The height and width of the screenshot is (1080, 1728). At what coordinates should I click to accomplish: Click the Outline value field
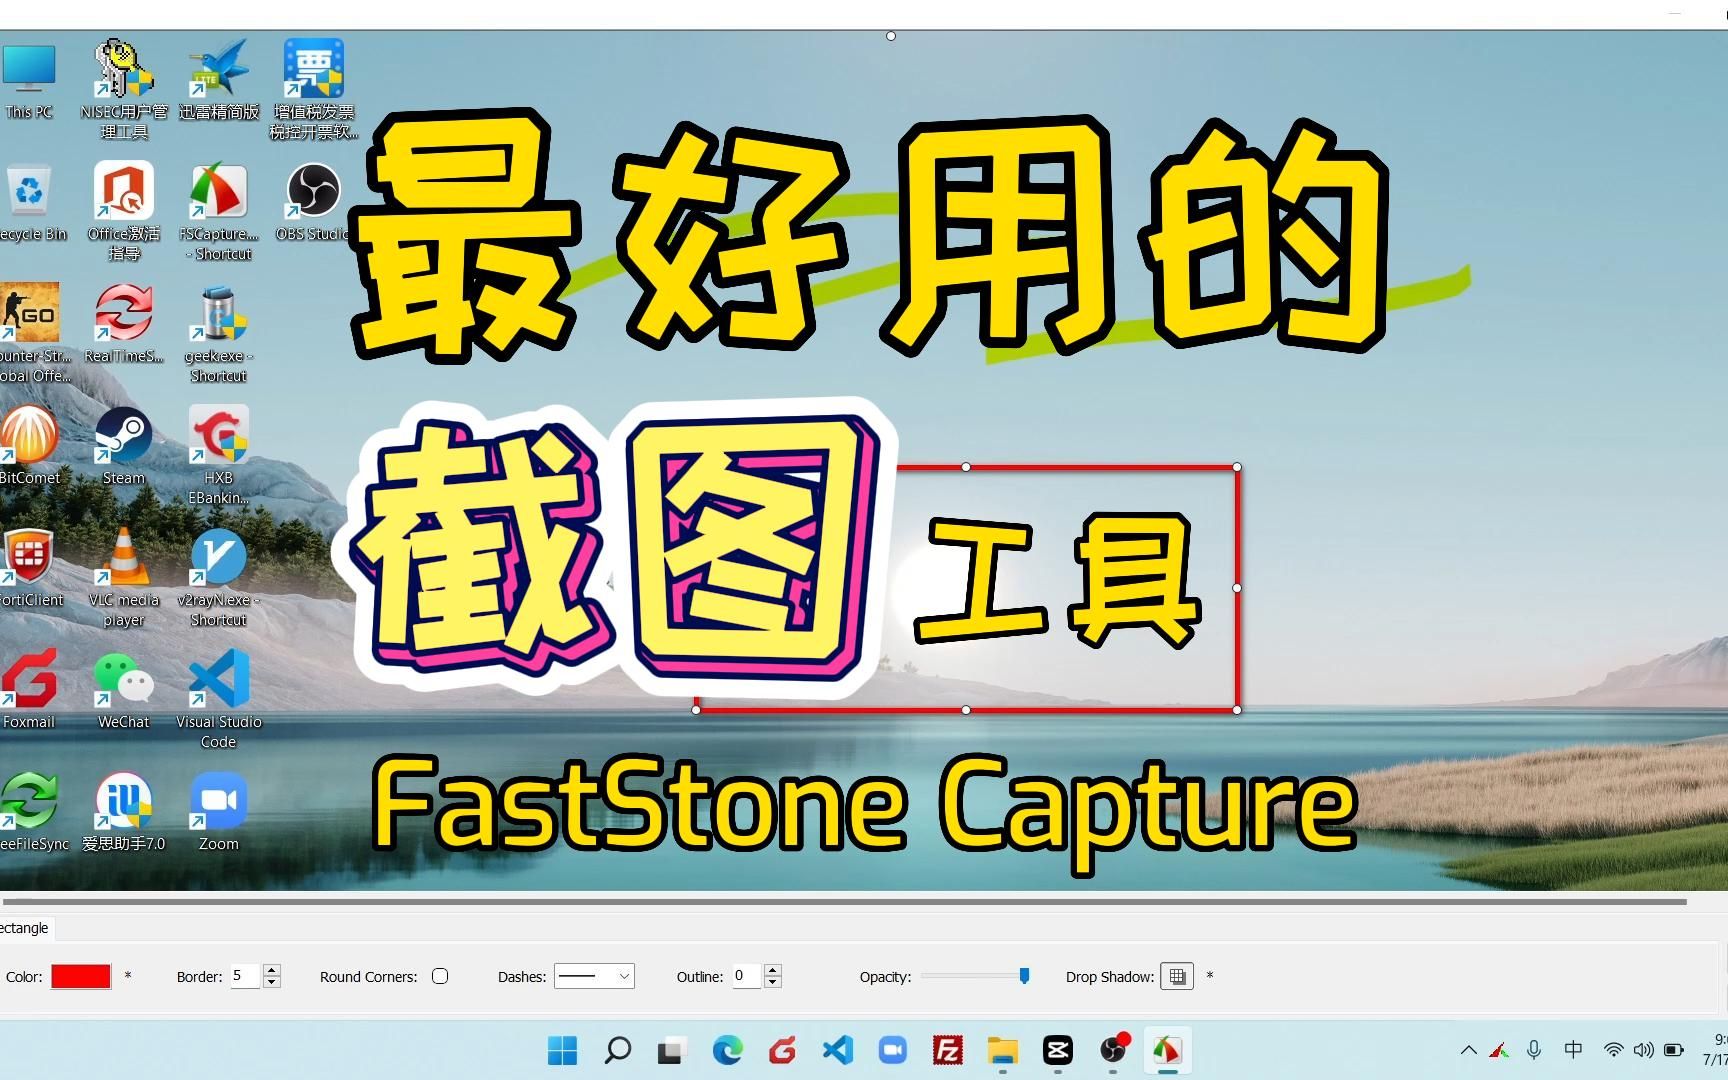click(746, 976)
